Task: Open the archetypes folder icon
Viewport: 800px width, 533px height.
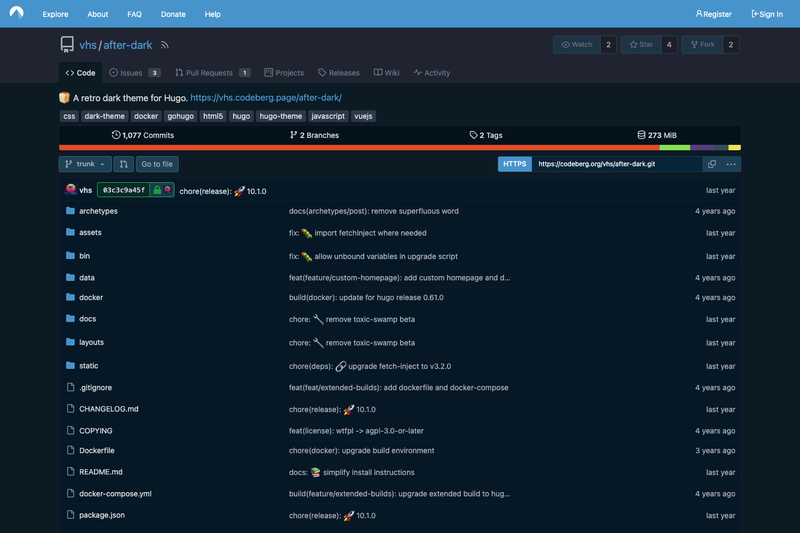Action: pos(70,211)
